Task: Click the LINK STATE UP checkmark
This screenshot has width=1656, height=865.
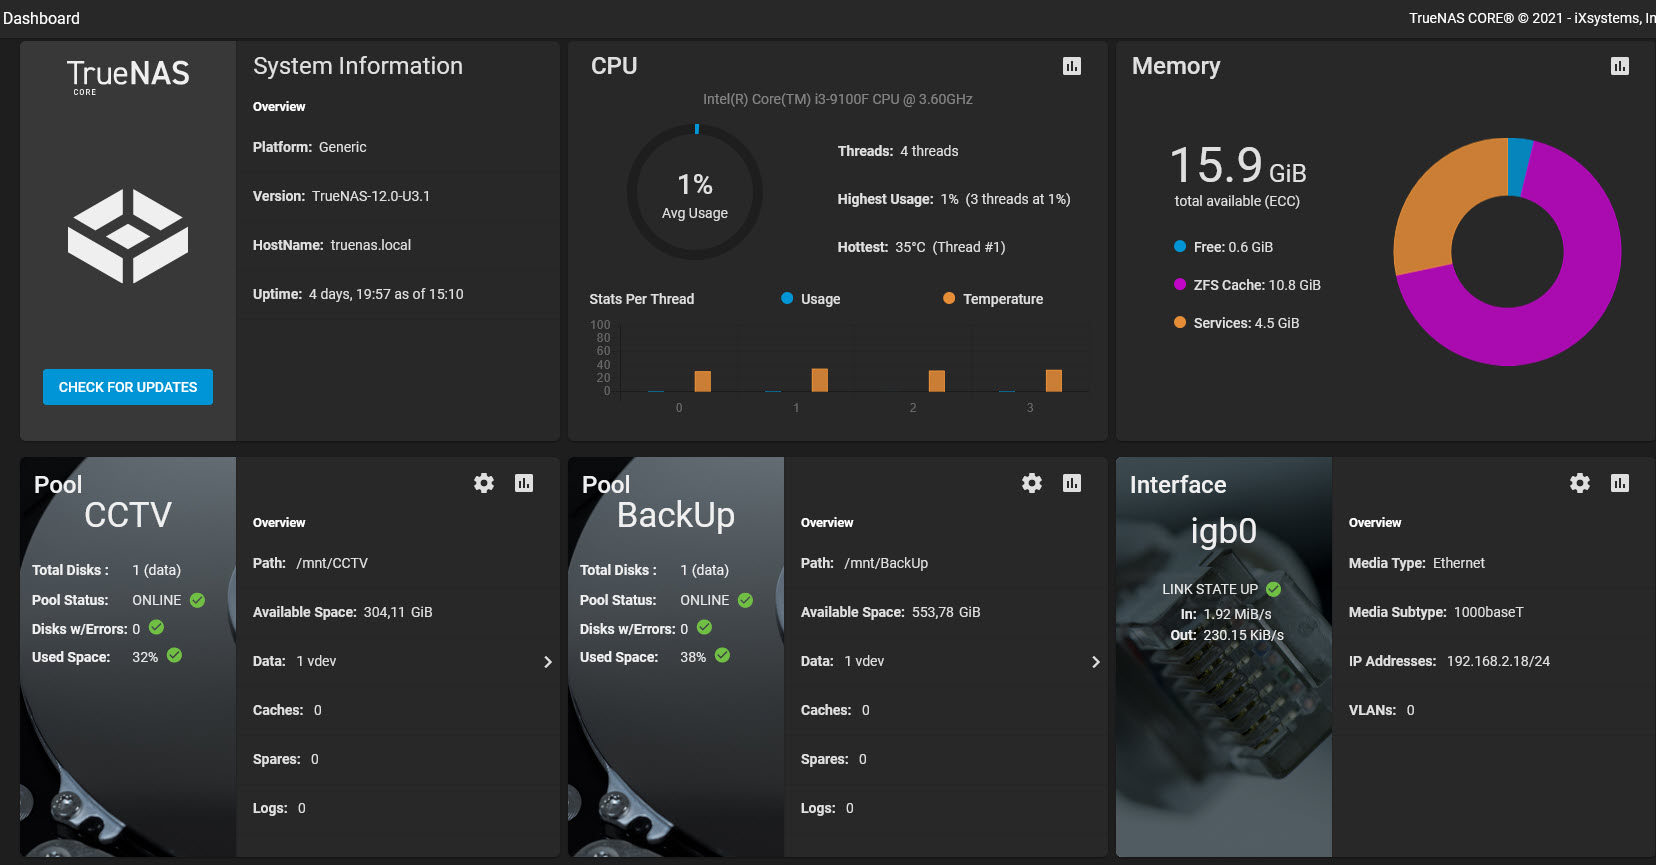Action: [1273, 589]
